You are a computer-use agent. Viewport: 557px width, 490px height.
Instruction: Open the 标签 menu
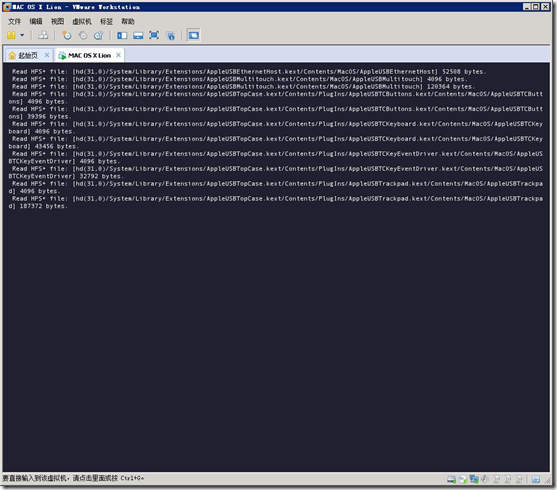click(x=106, y=21)
